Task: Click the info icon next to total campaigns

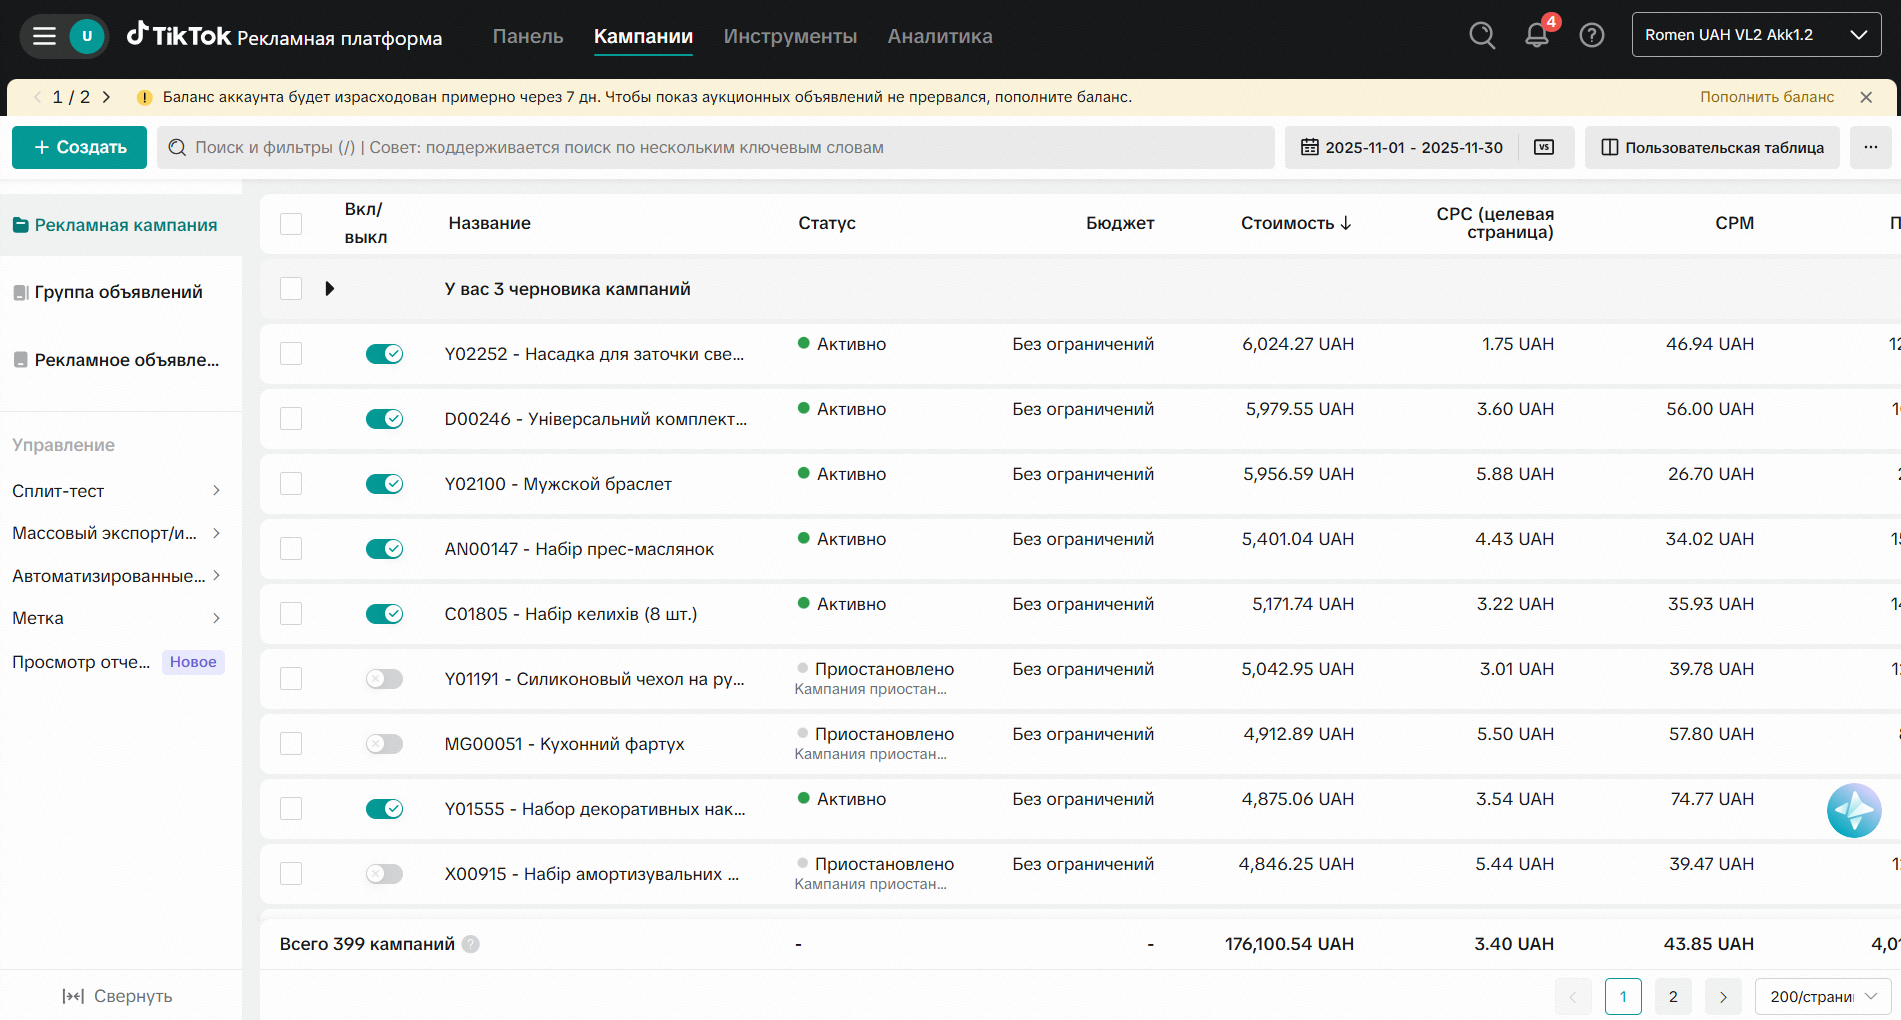Action: coord(471,944)
